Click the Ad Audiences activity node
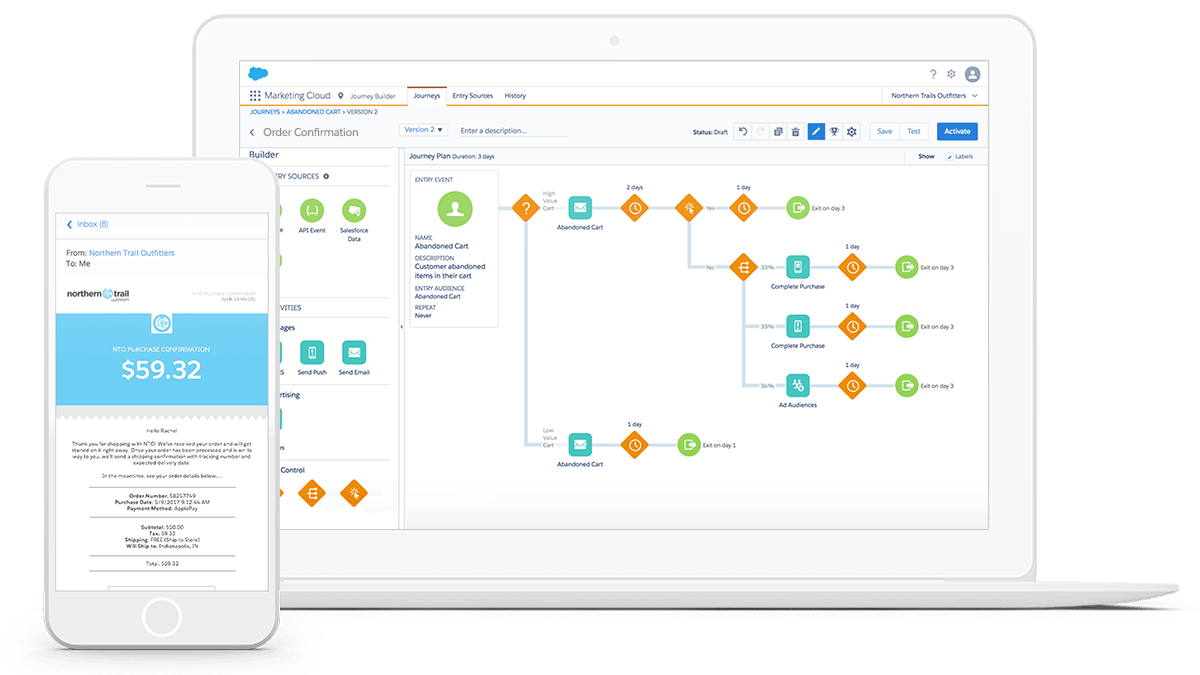This screenshot has width=1200, height=675. [797, 385]
